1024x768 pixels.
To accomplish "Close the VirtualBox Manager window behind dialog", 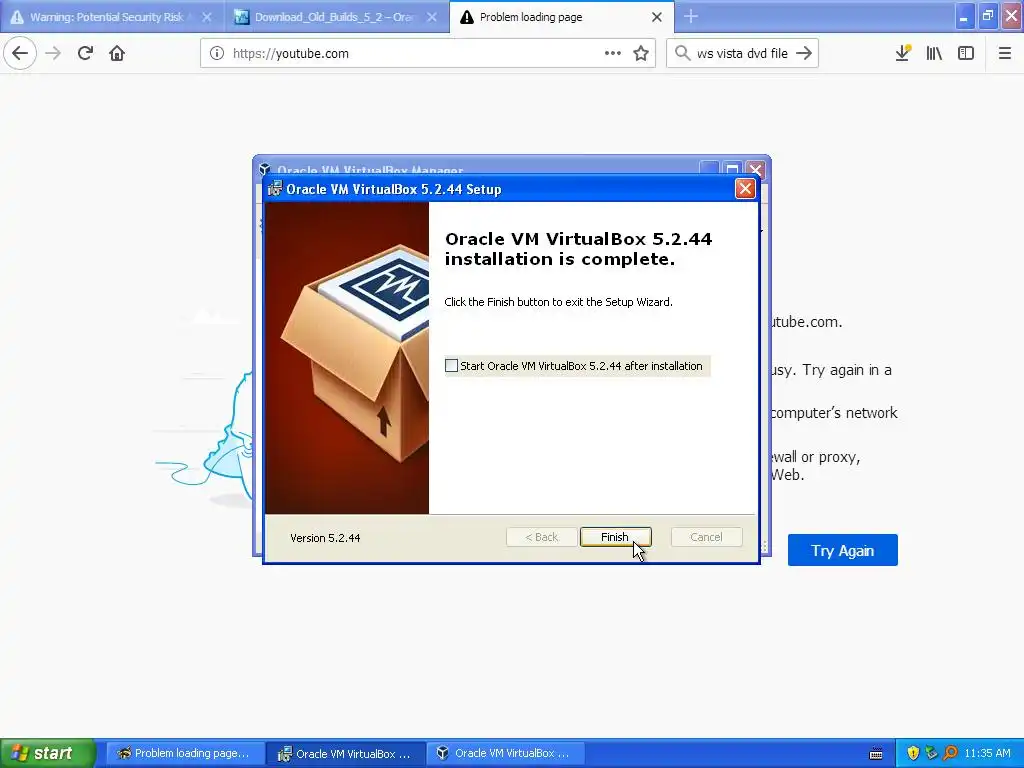I will pos(756,169).
